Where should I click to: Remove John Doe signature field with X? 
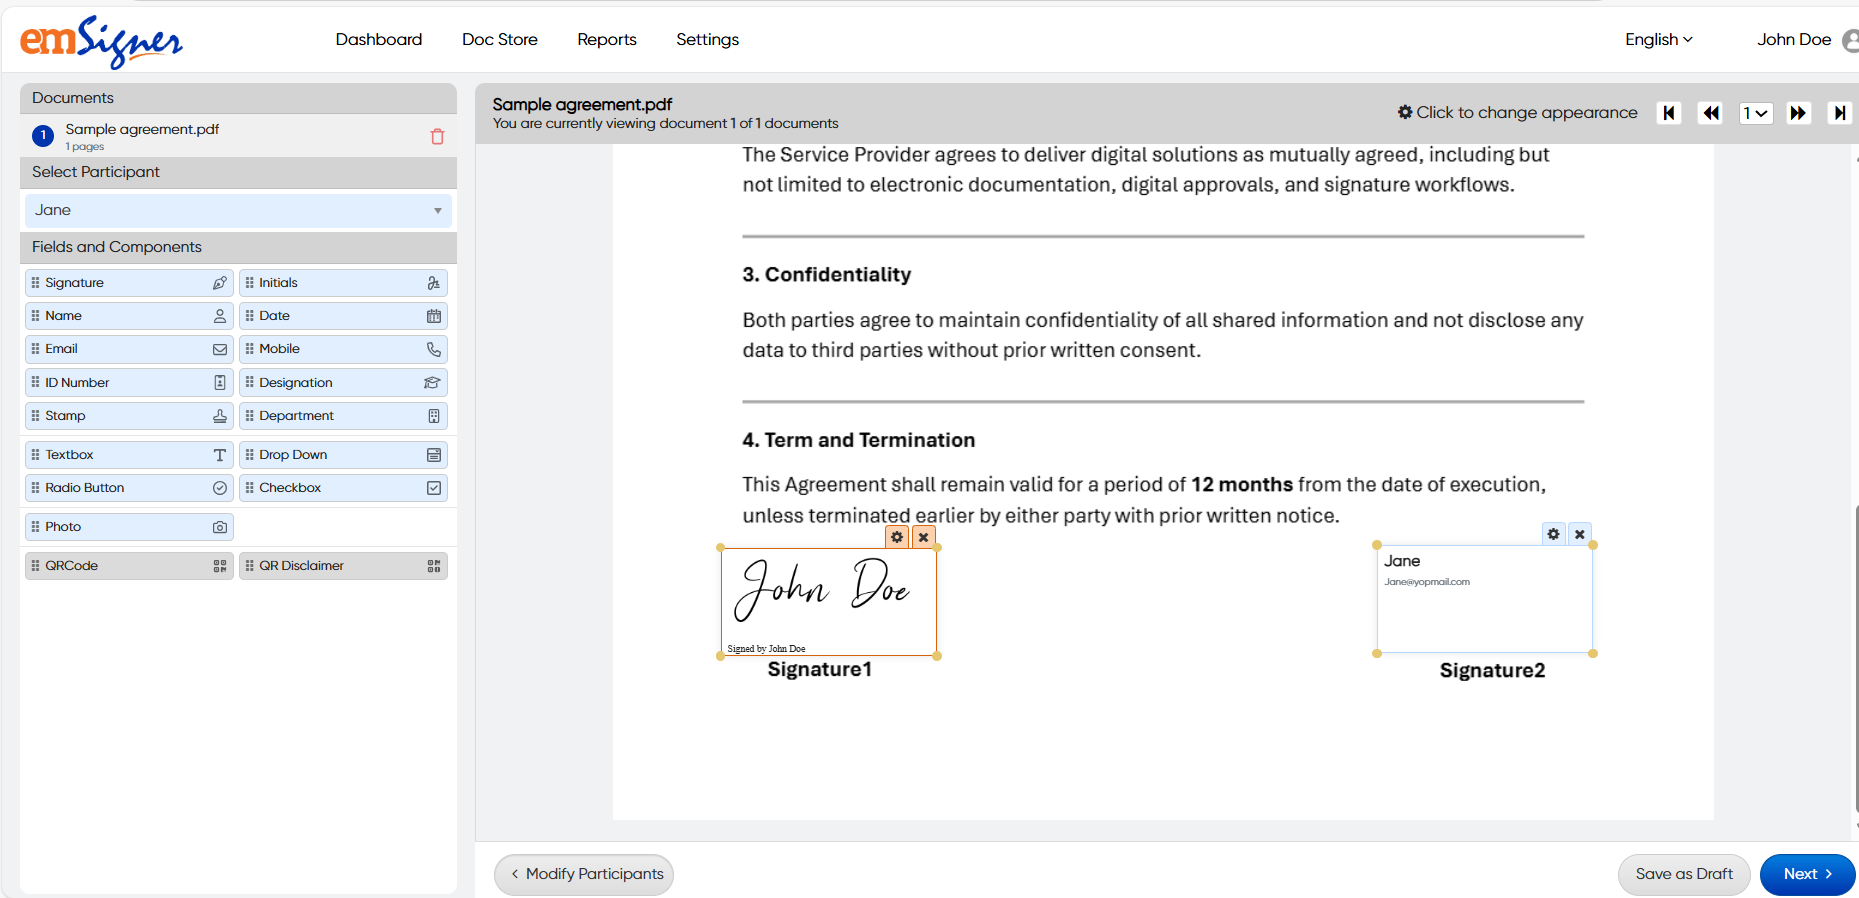point(924,537)
